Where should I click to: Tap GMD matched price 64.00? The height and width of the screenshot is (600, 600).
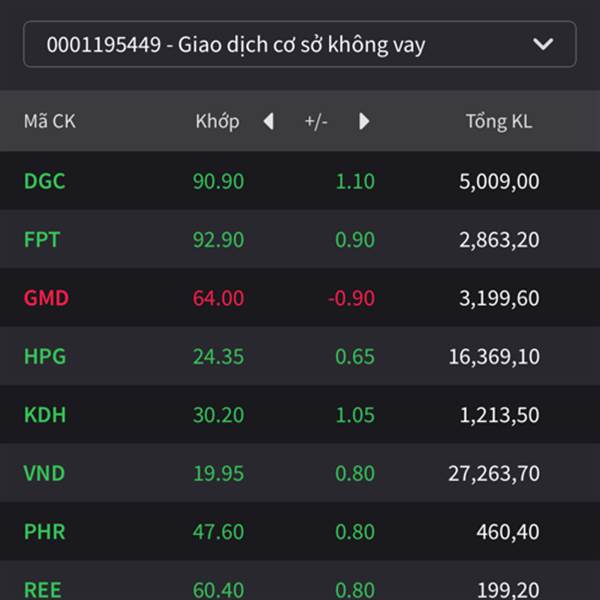click(218, 298)
